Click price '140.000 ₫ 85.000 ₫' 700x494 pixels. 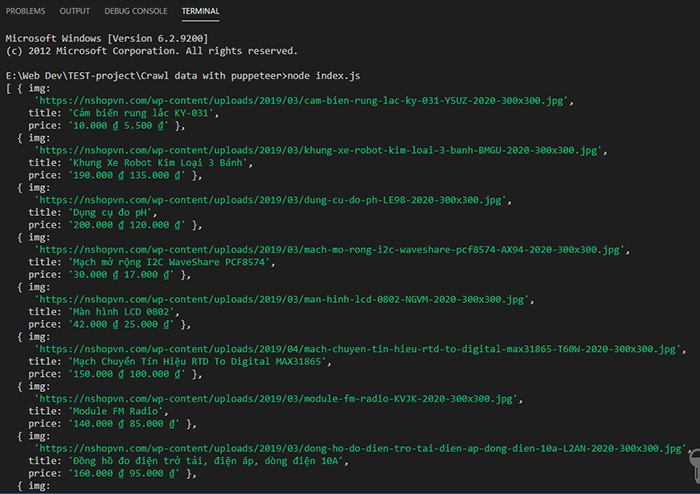pyautogui.click(x=124, y=423)
